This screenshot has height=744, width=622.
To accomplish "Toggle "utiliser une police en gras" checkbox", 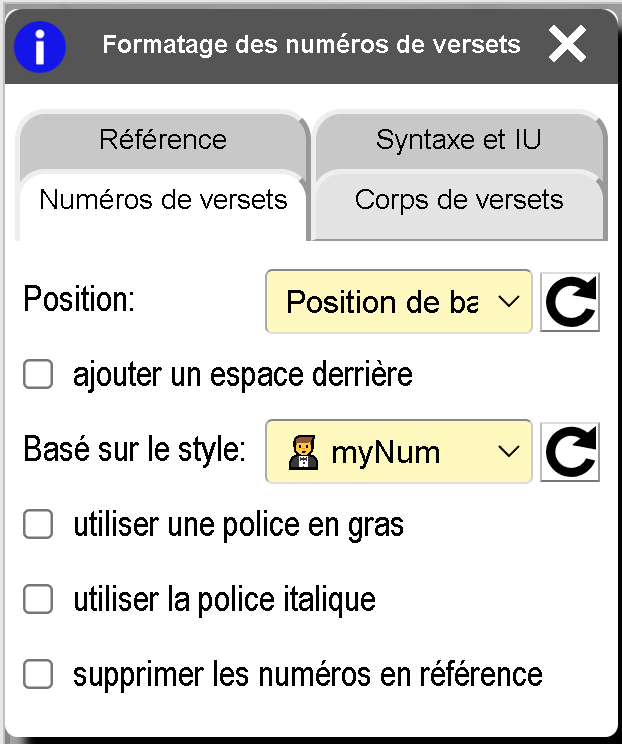I will 38,524.
